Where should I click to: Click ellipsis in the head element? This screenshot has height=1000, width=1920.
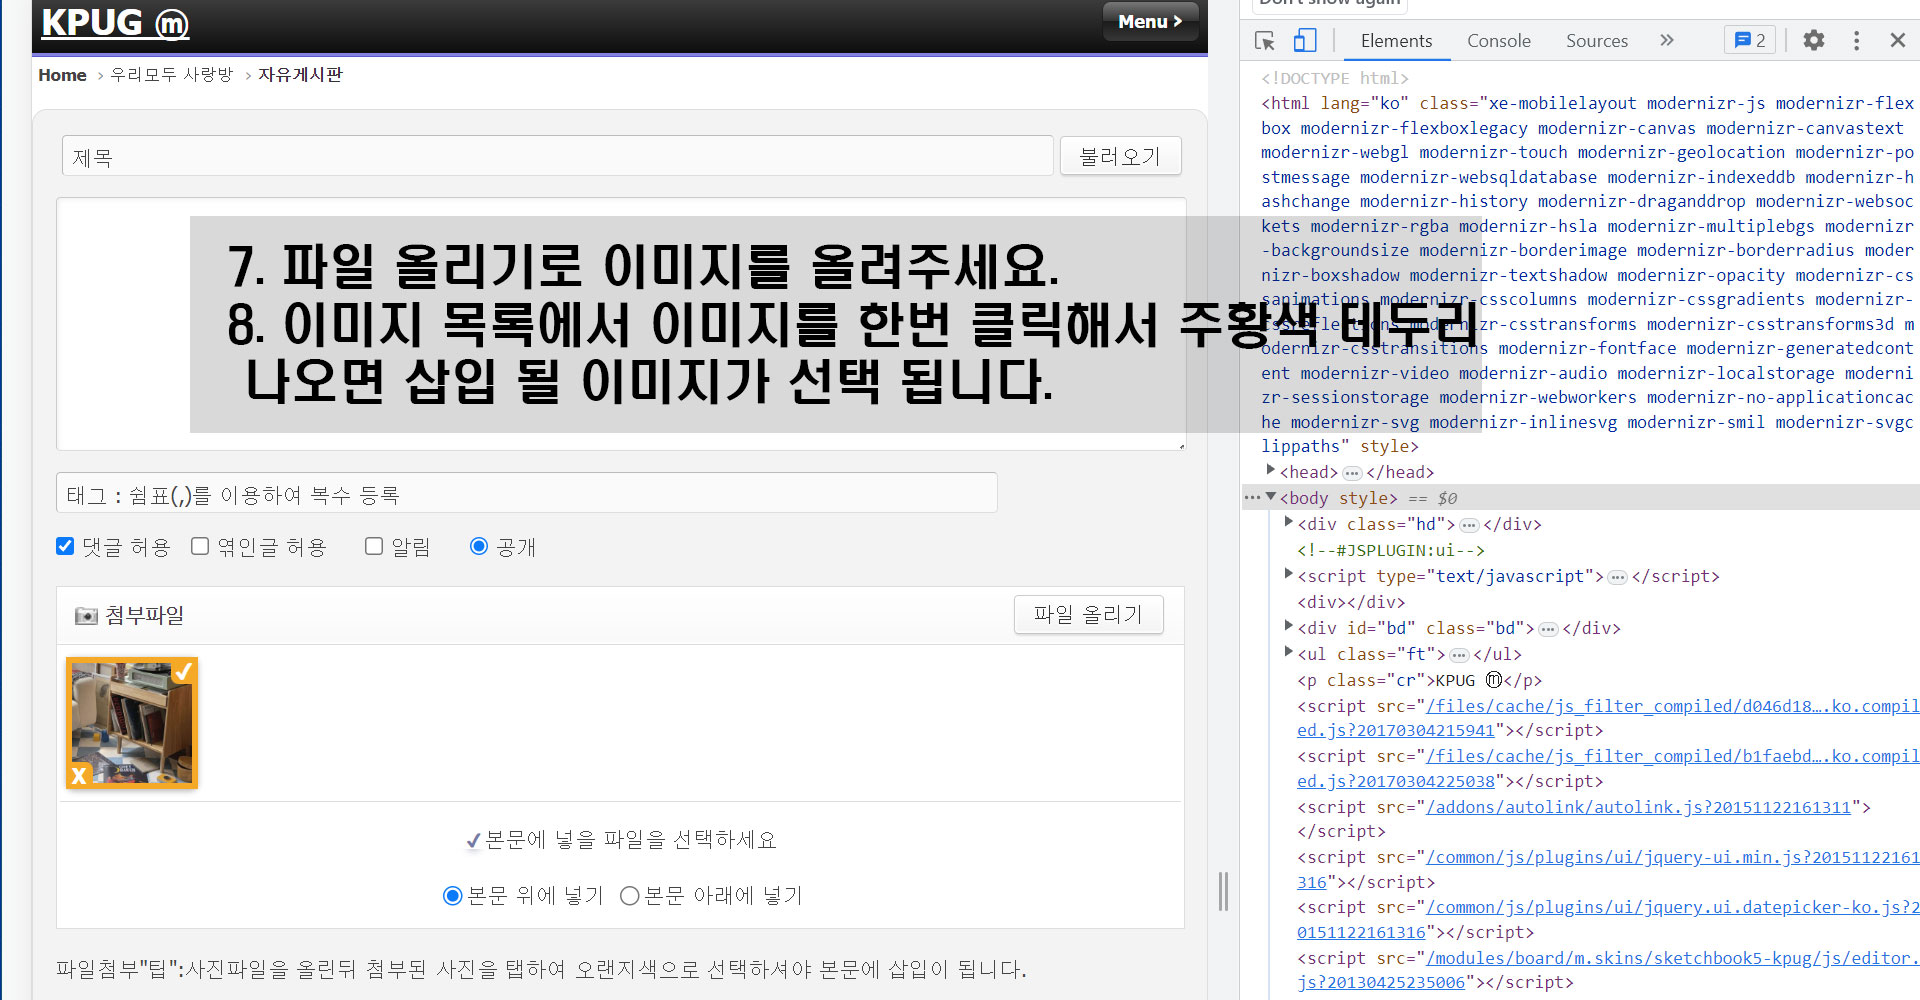tap(1352, 473)
